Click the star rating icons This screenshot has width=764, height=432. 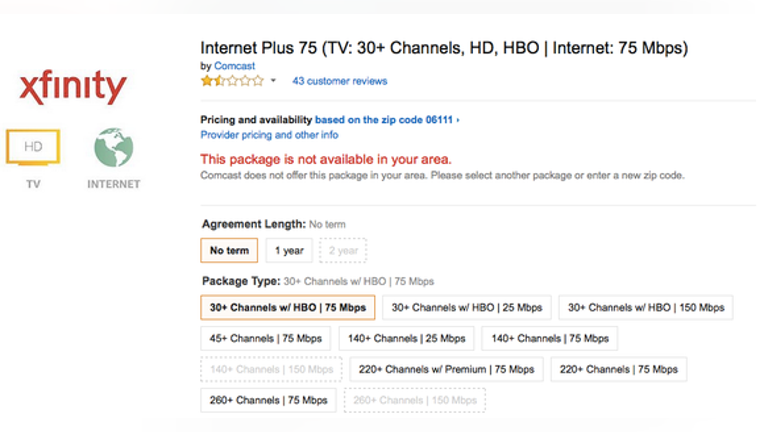click(x=232, y=81)
